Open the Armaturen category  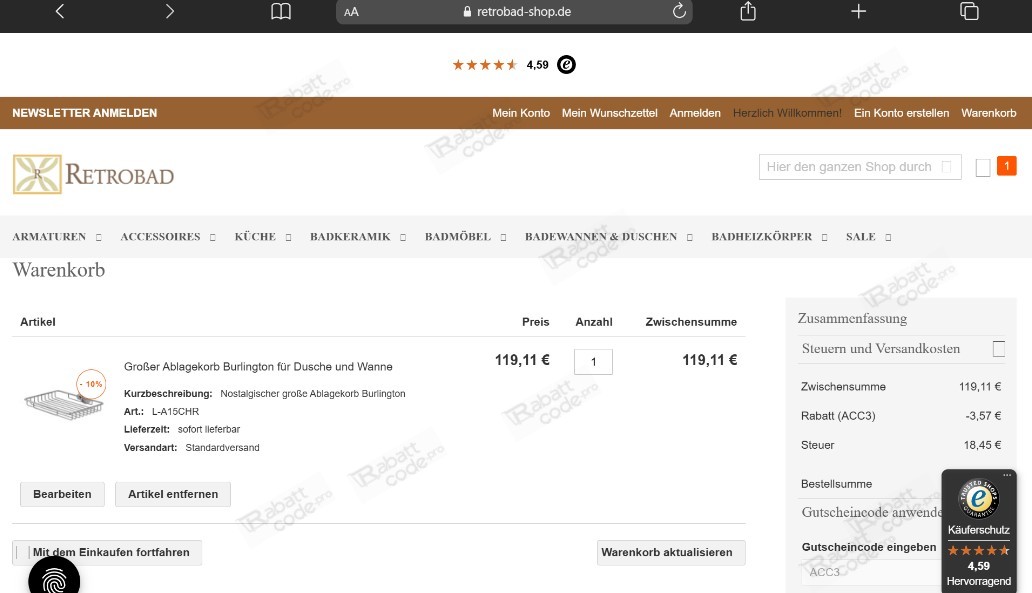point(49,237)
